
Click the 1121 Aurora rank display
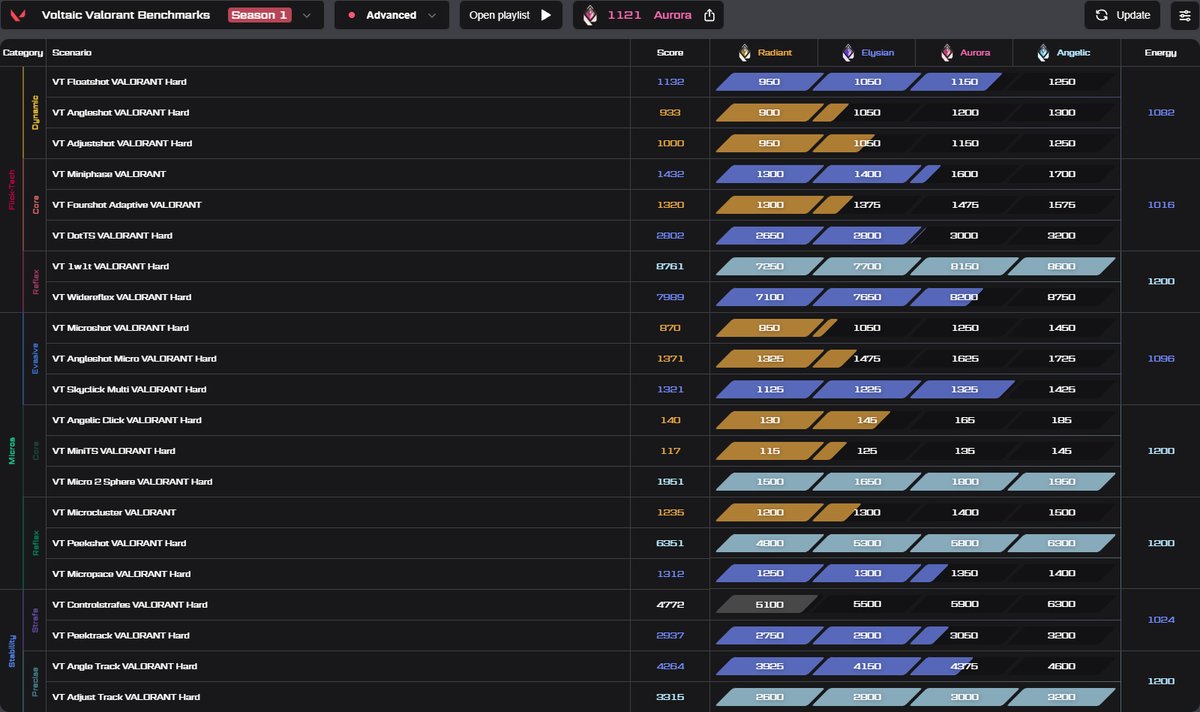coord(649,15)
